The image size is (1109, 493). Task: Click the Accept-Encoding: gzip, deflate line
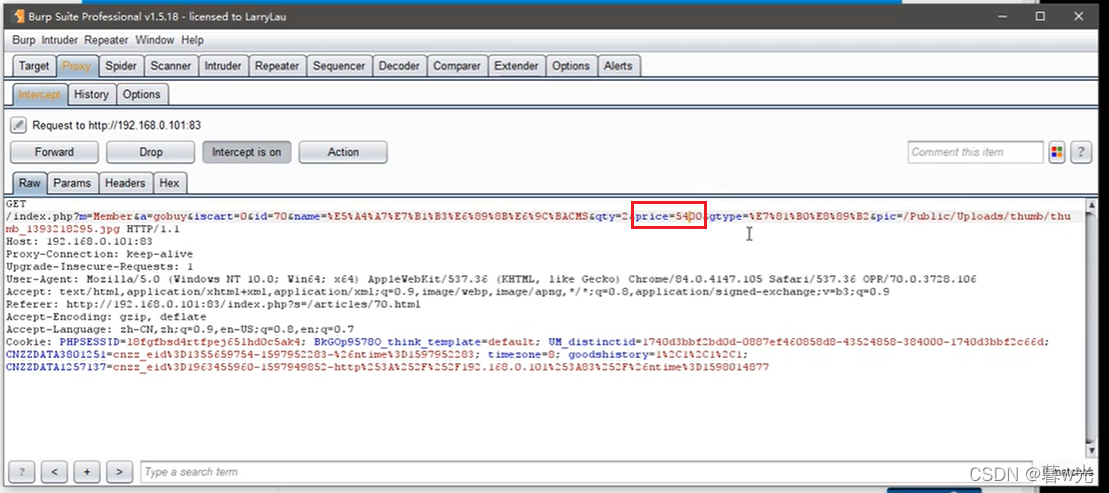tap(106, 317)
